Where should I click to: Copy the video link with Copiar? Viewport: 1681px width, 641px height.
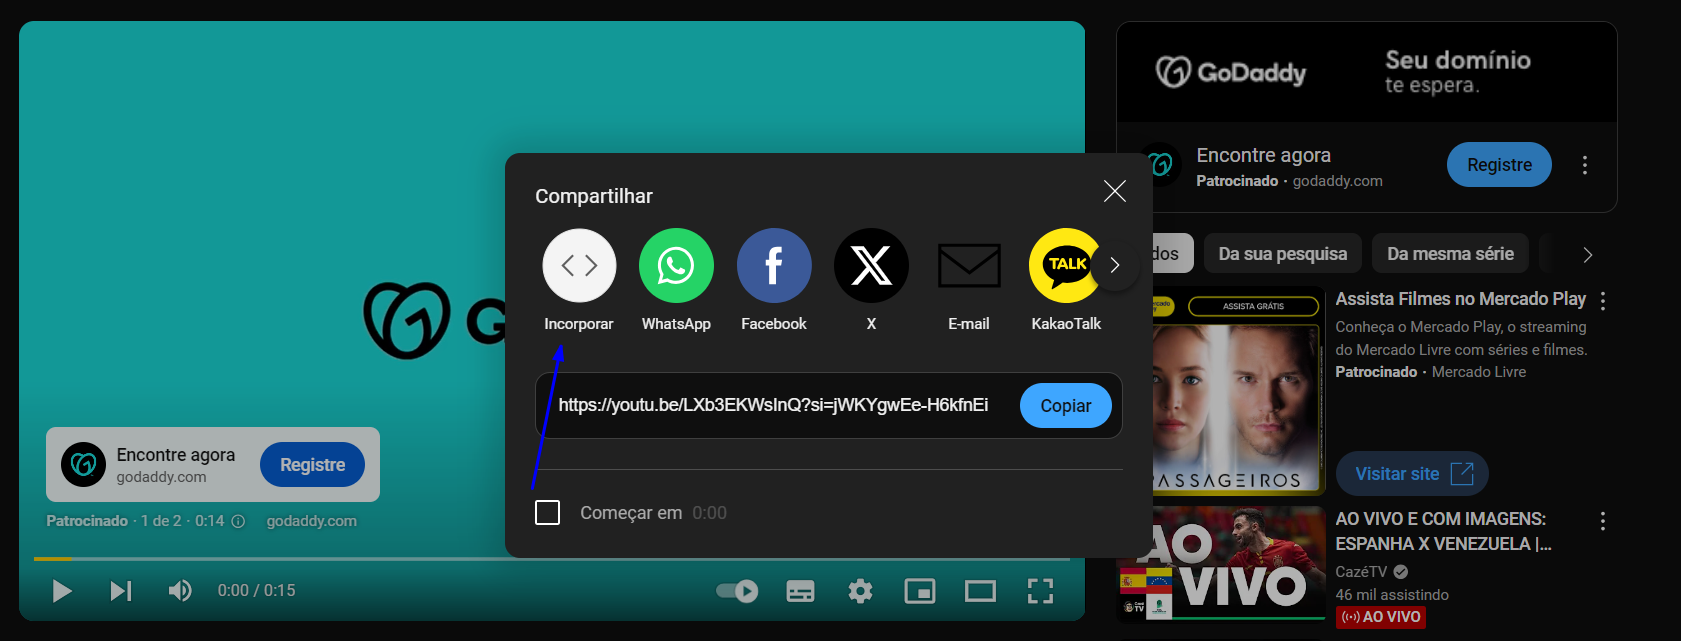[1066, 406]
